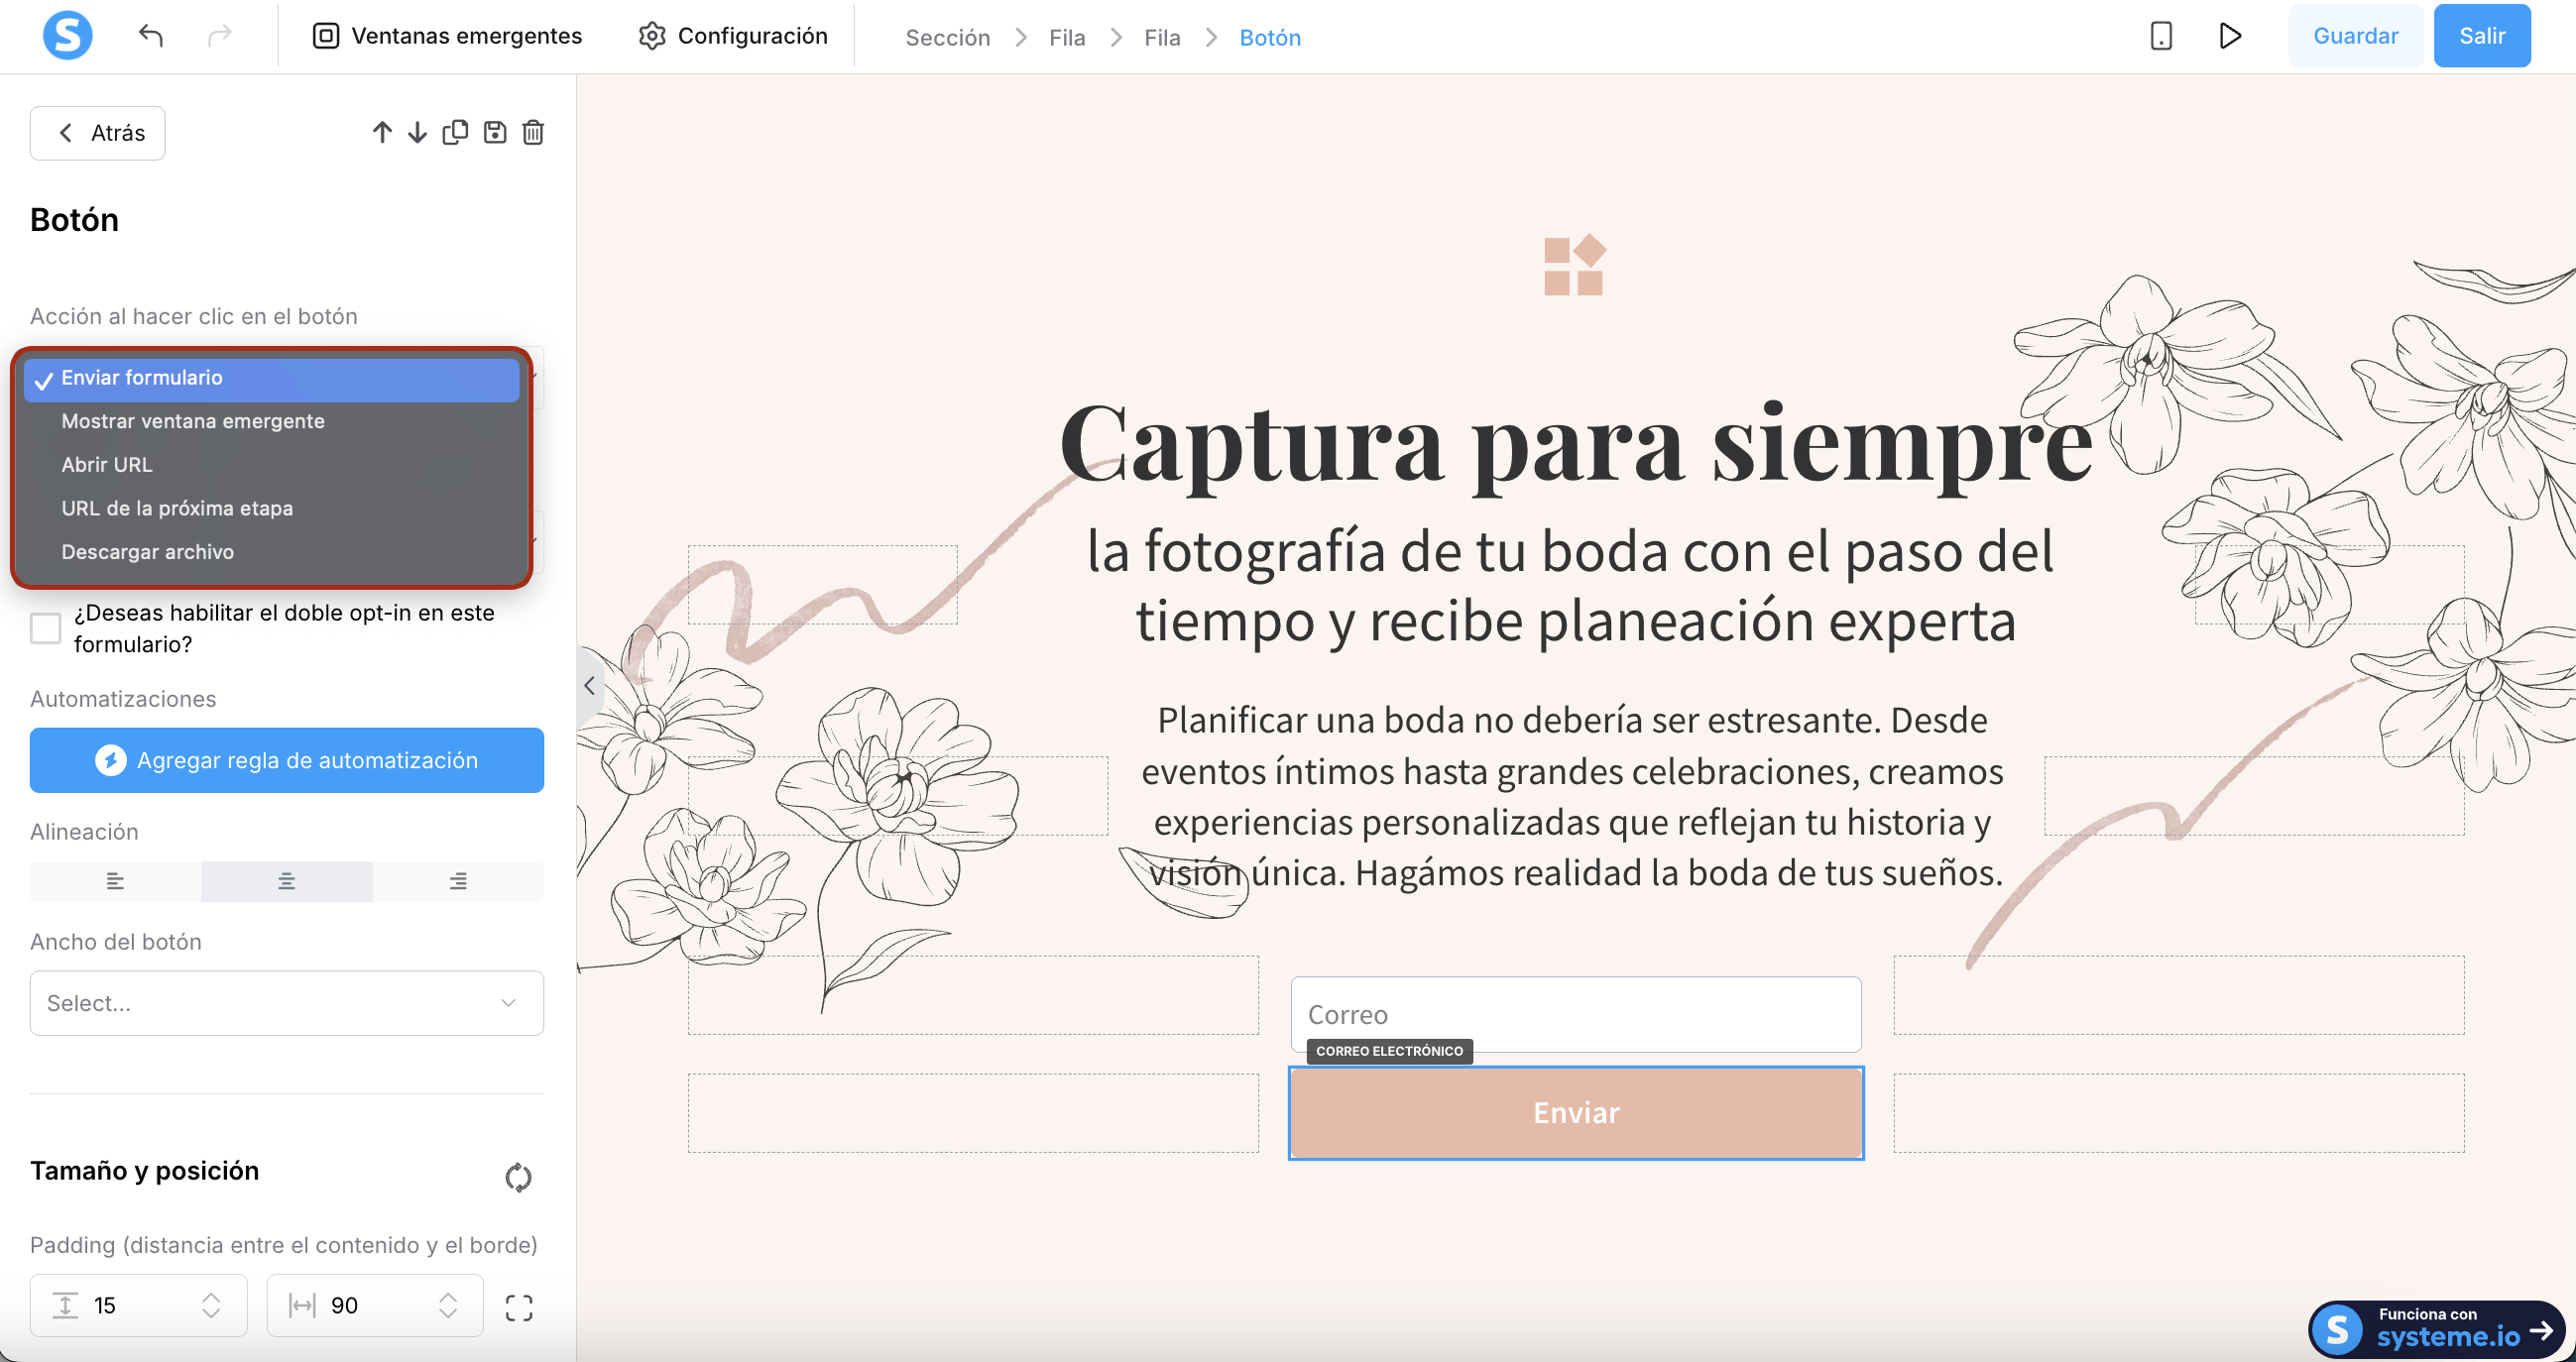Switch to mobile preview icon
Image resolution: width=2576 pixels, height=1362 pixels.
tap(2161, 36)
